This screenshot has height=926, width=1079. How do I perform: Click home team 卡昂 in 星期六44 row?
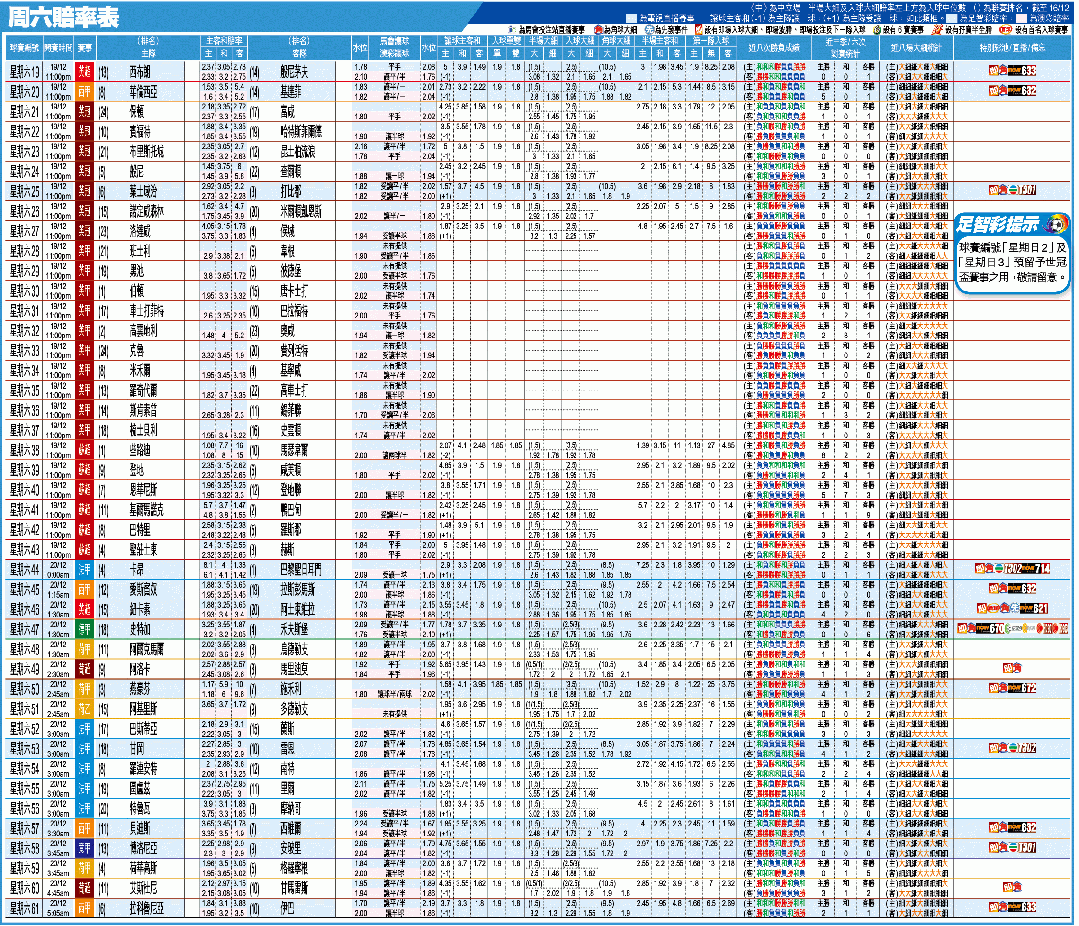(136, 570)
